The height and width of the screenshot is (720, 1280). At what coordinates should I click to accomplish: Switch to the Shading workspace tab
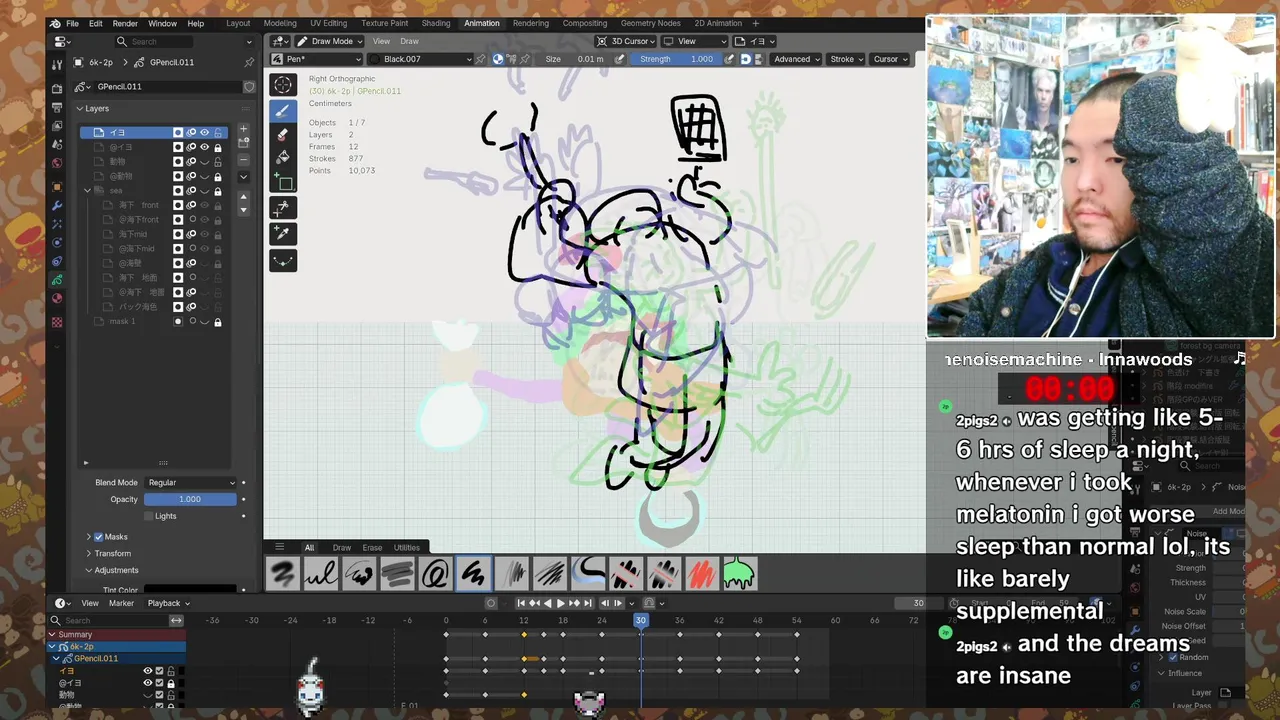coord(435,23)
